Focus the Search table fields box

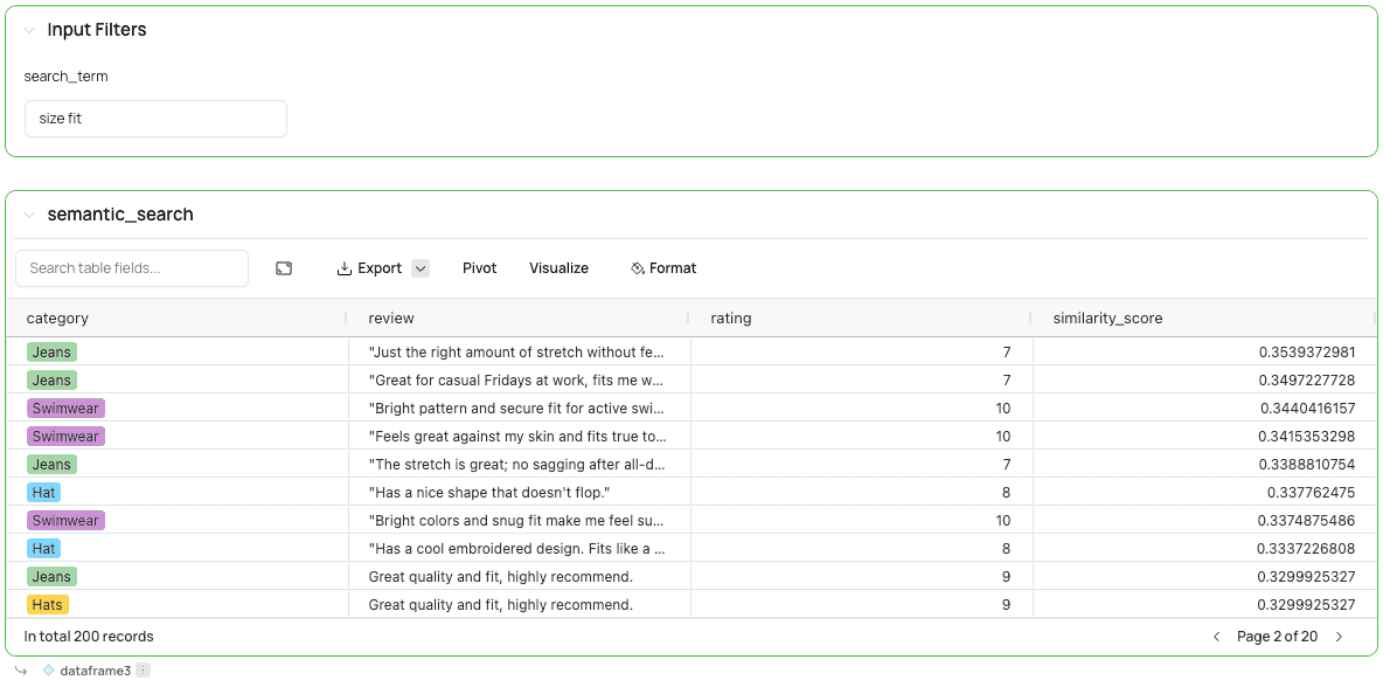132,268
